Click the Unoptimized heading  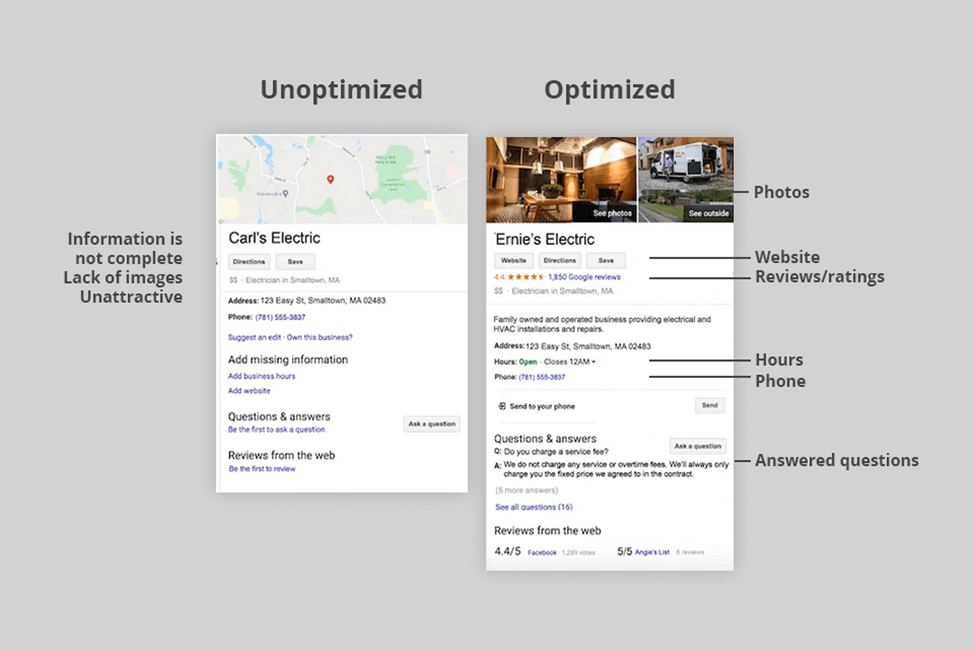[342, 89]
